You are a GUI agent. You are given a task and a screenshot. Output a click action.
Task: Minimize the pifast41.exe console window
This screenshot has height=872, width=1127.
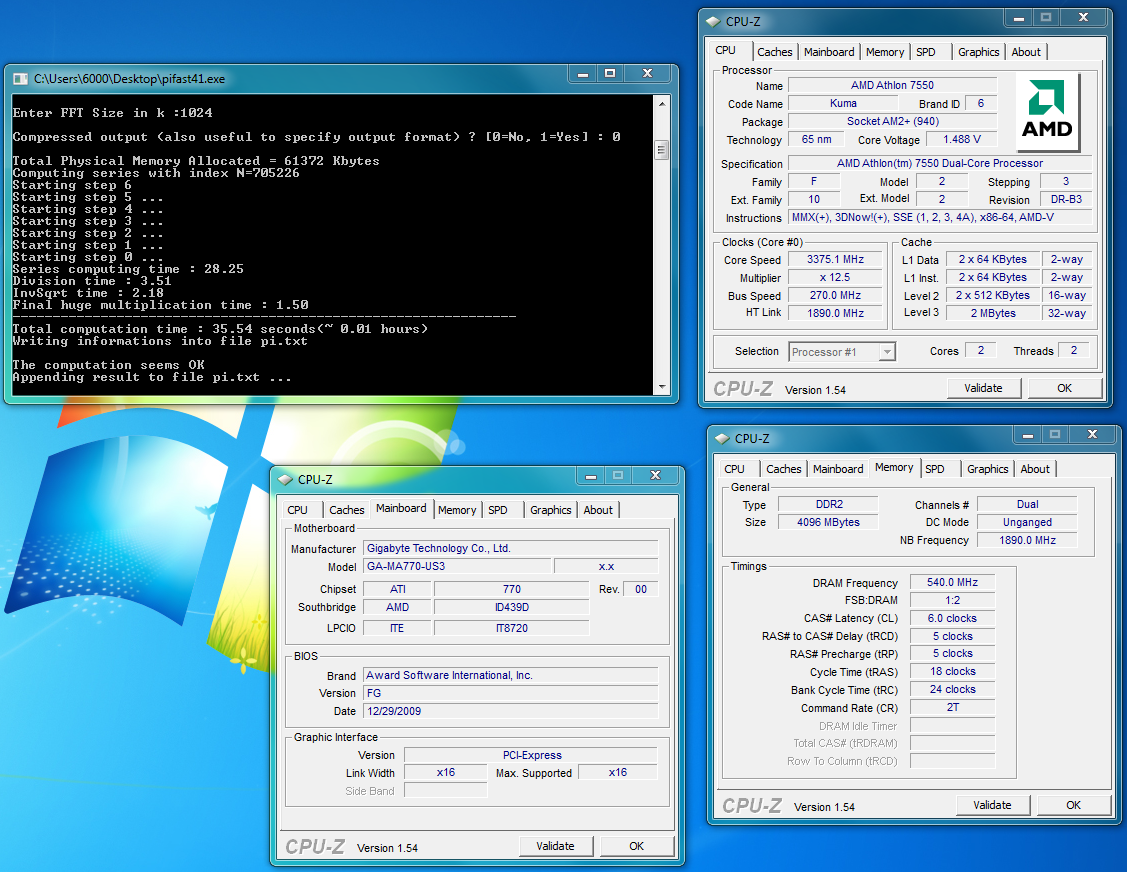[x=583, y=73]
